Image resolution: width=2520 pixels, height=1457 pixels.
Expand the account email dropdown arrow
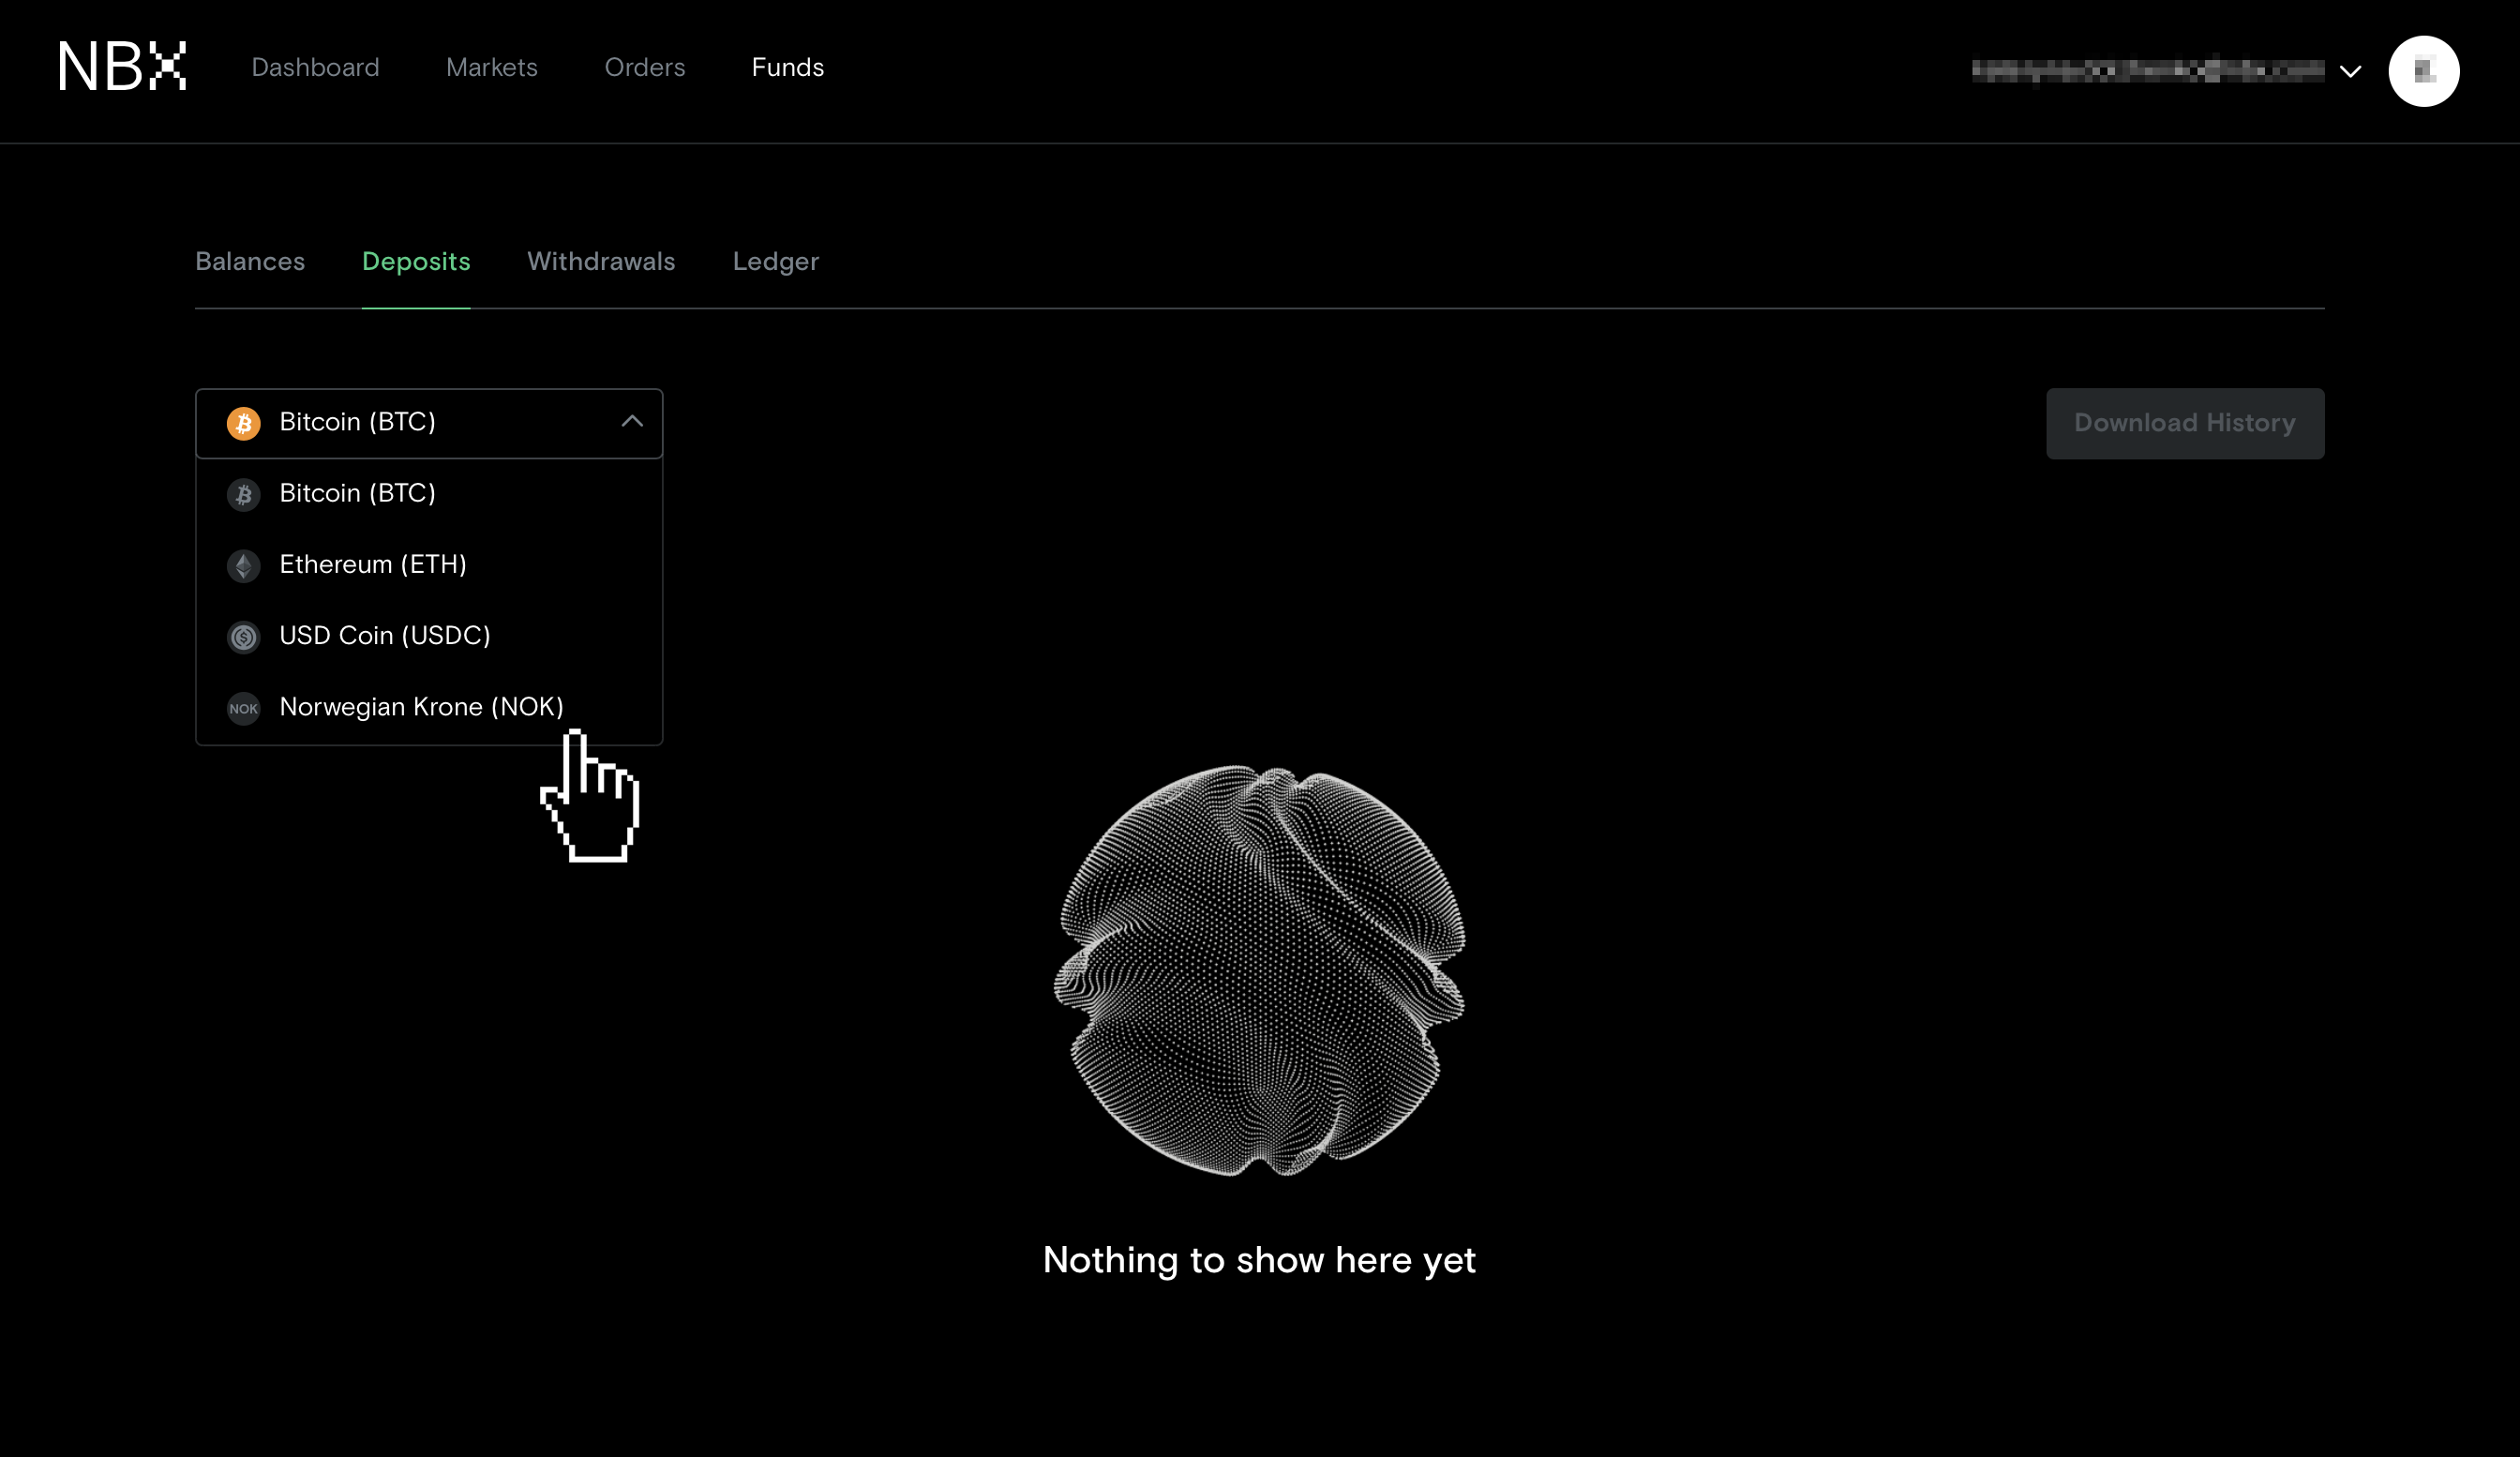point(2350,71)
